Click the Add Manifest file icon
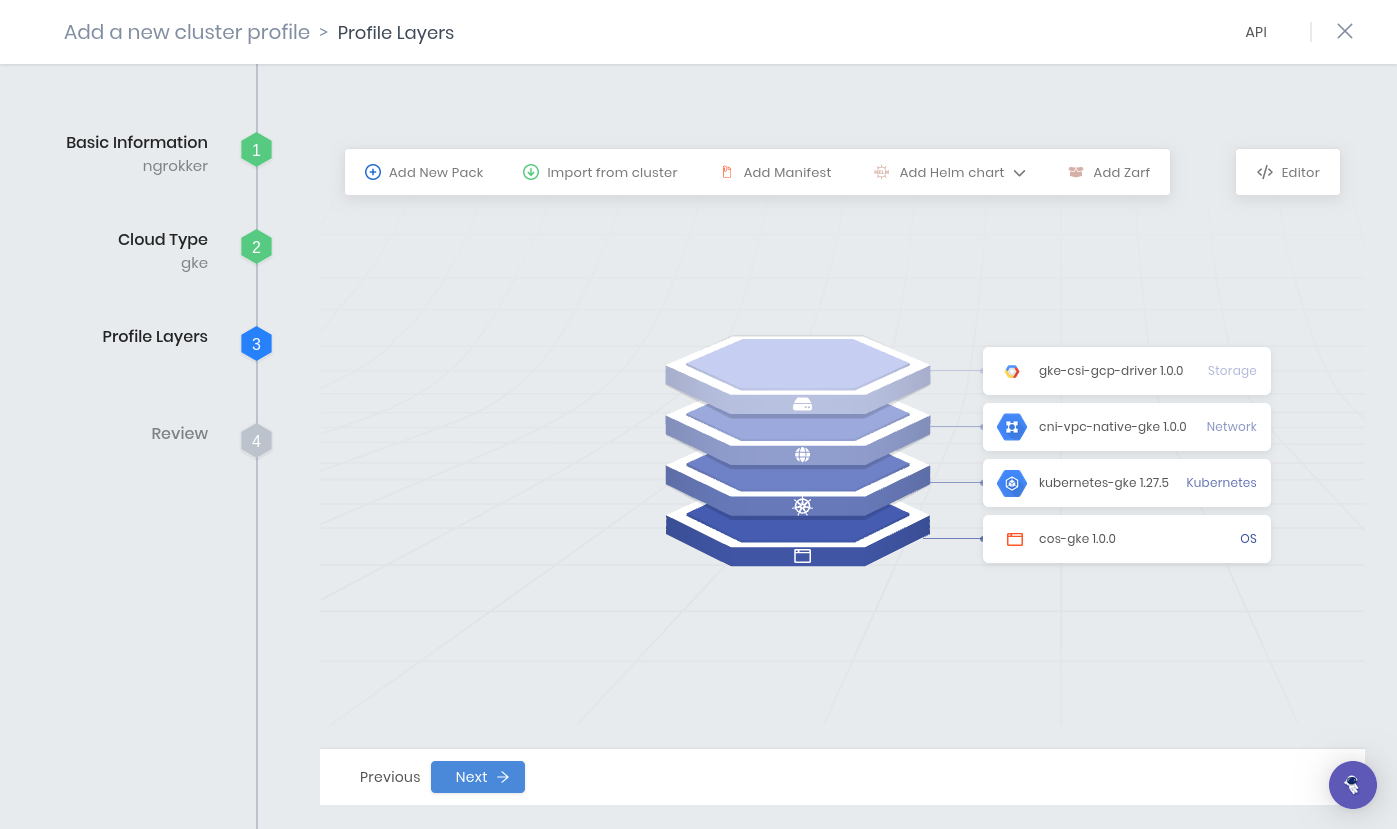The width and height of the screenshot is (1397, 829). (x=728, y=172)
